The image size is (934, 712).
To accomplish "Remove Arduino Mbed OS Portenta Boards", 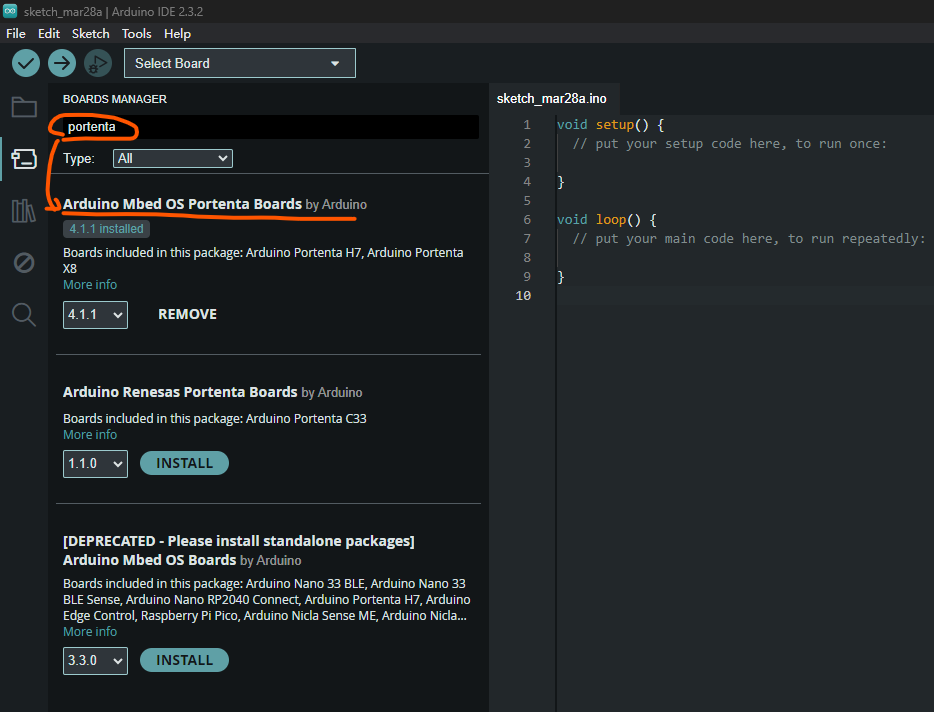I will coord(187,314).
